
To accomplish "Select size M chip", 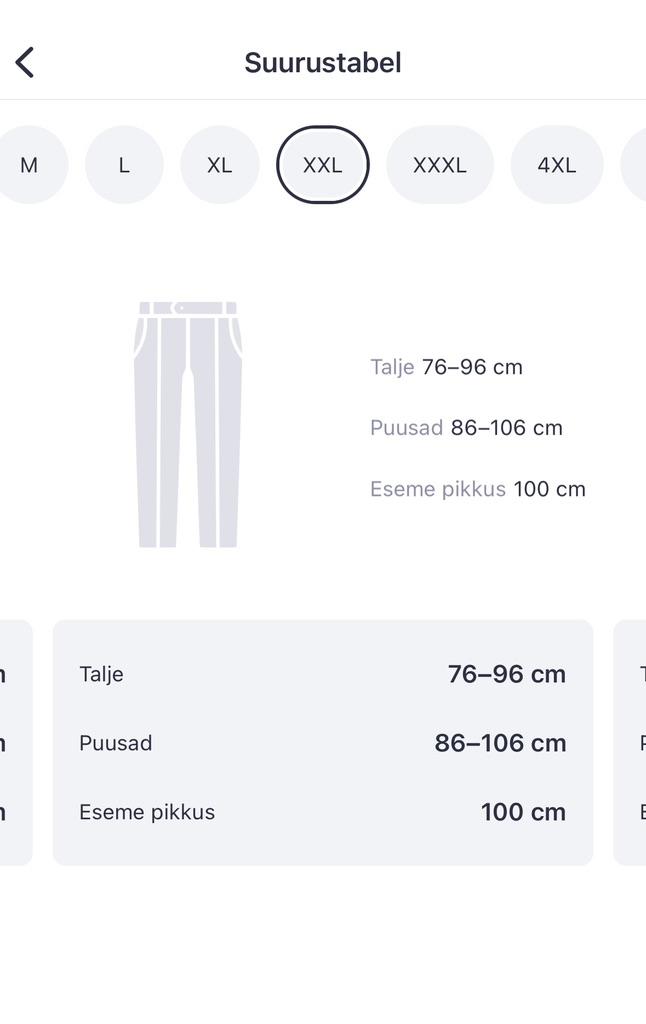I will point(29,165).
